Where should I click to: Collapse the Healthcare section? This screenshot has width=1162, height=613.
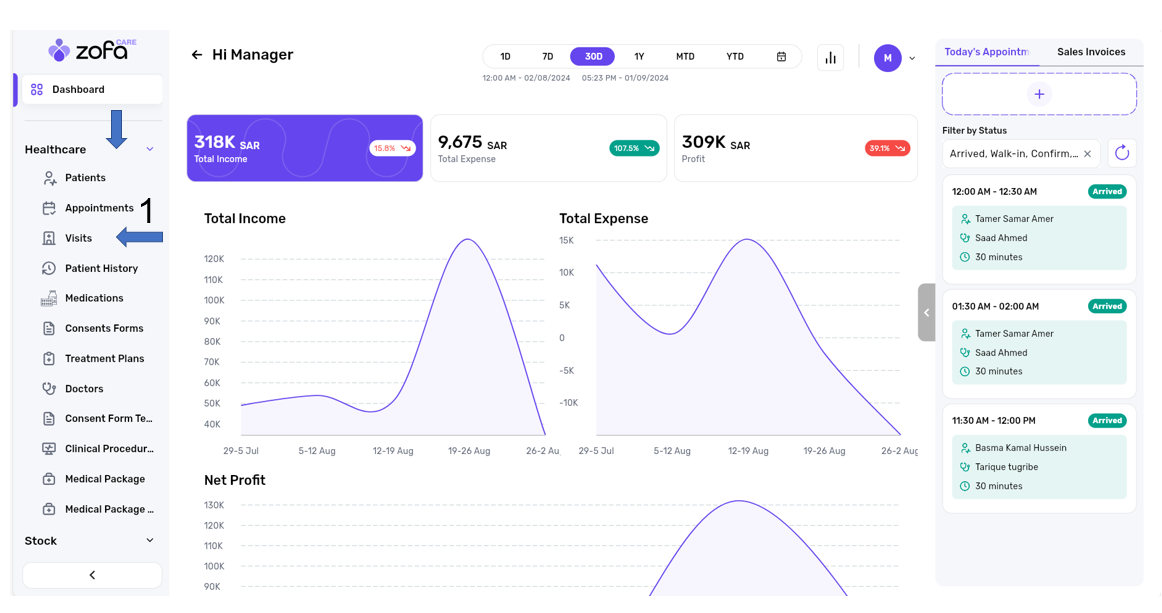point(150,150)
